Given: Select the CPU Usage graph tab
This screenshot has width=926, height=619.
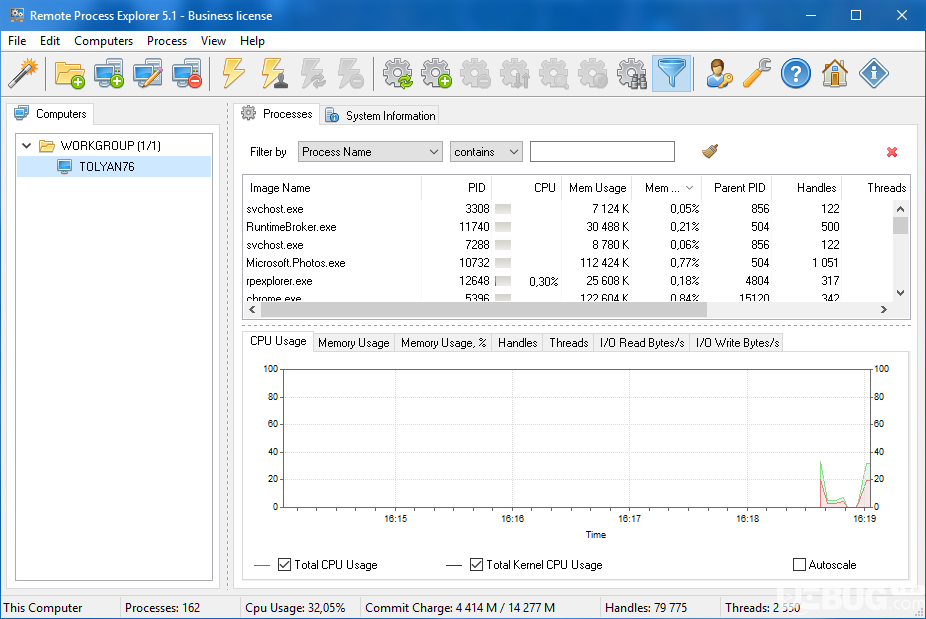Looking at the screenshot, I should [278, 341].
